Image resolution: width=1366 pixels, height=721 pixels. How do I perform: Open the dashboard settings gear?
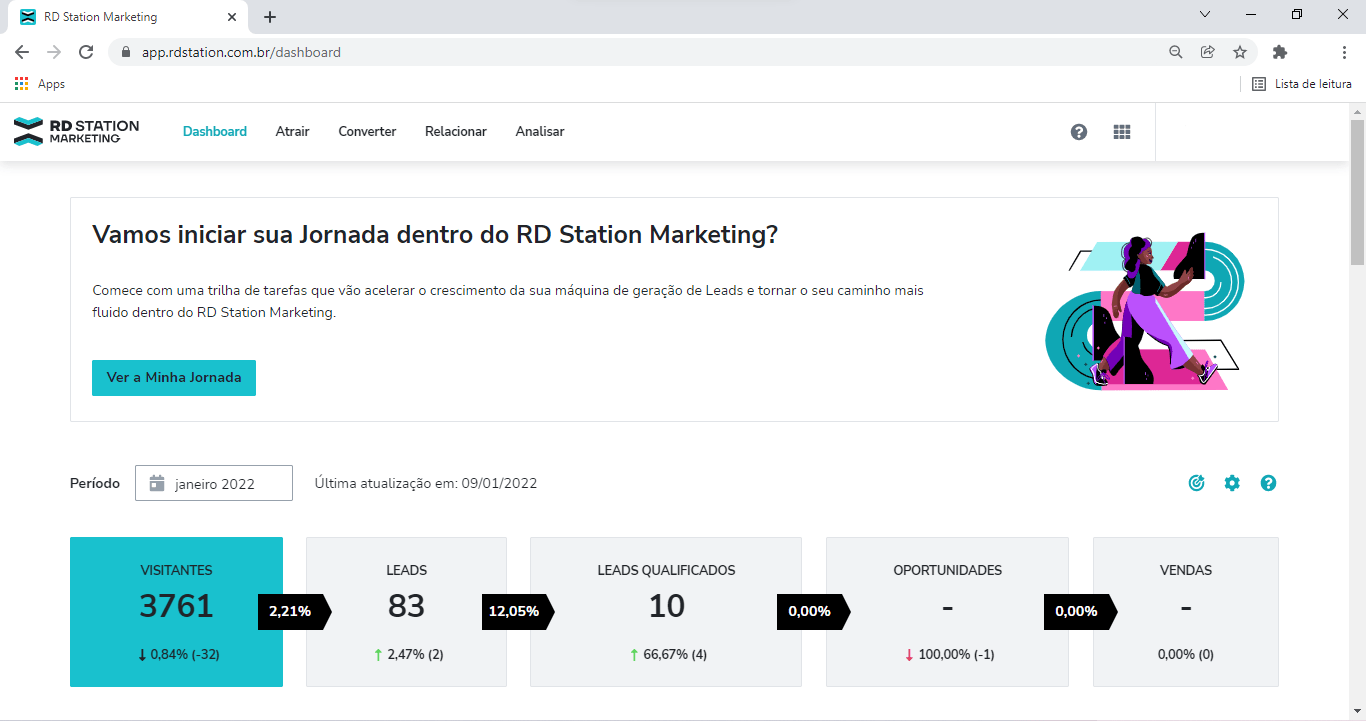[1232, 483]
